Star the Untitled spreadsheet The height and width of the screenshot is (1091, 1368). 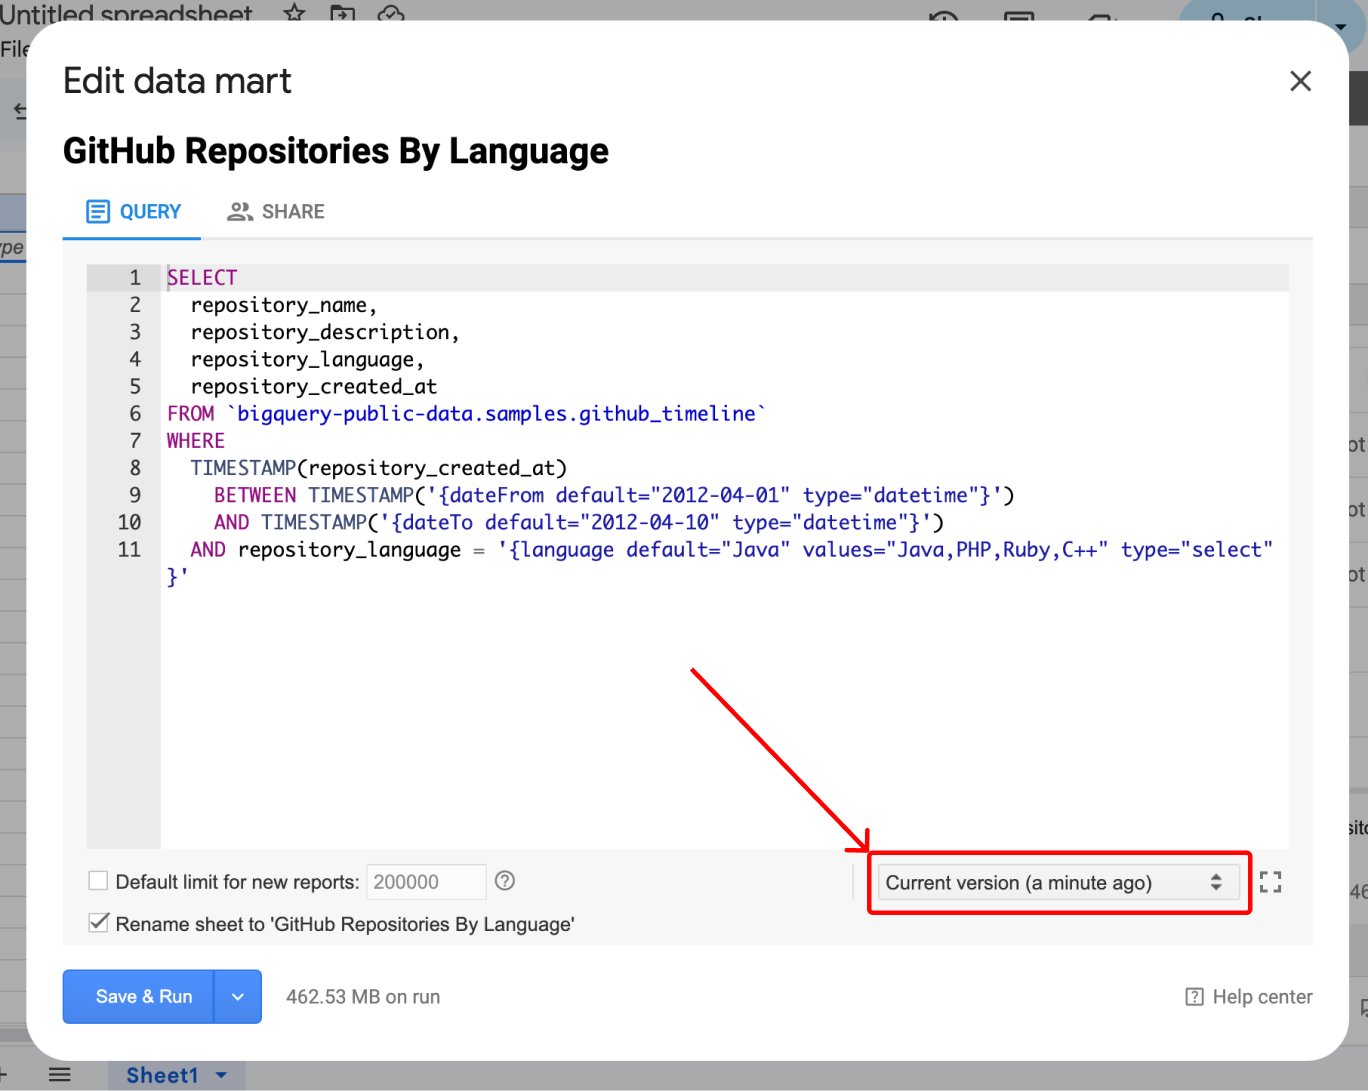[294, 14]
